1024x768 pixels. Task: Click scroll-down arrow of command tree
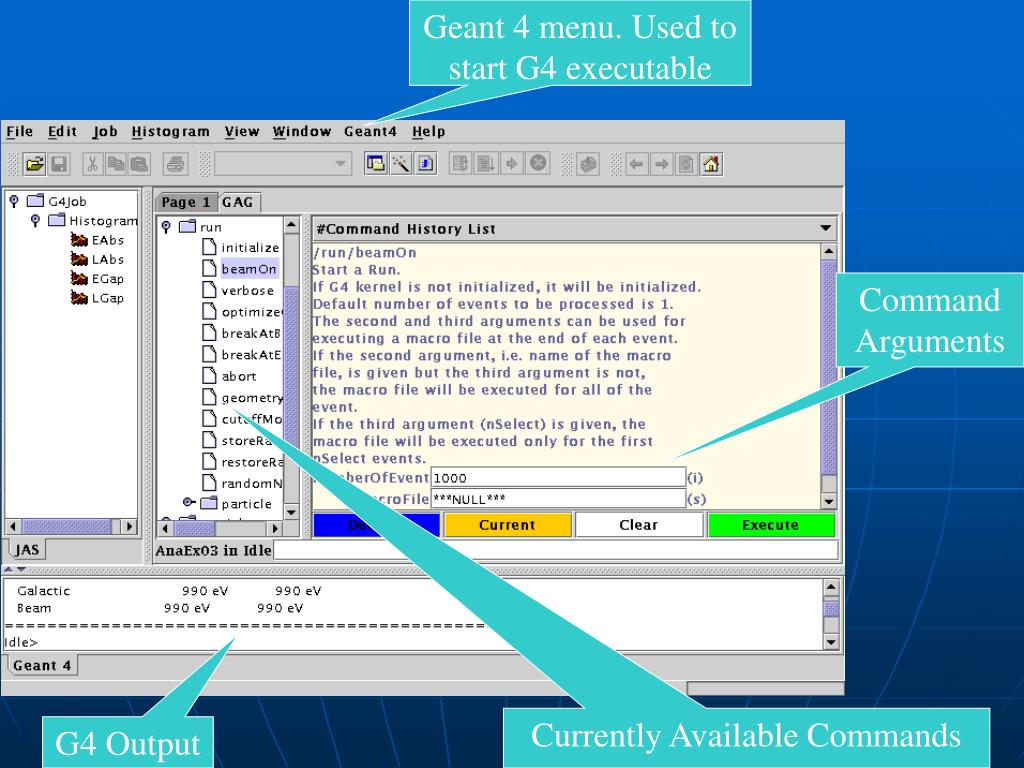click(x=291, y=511)
